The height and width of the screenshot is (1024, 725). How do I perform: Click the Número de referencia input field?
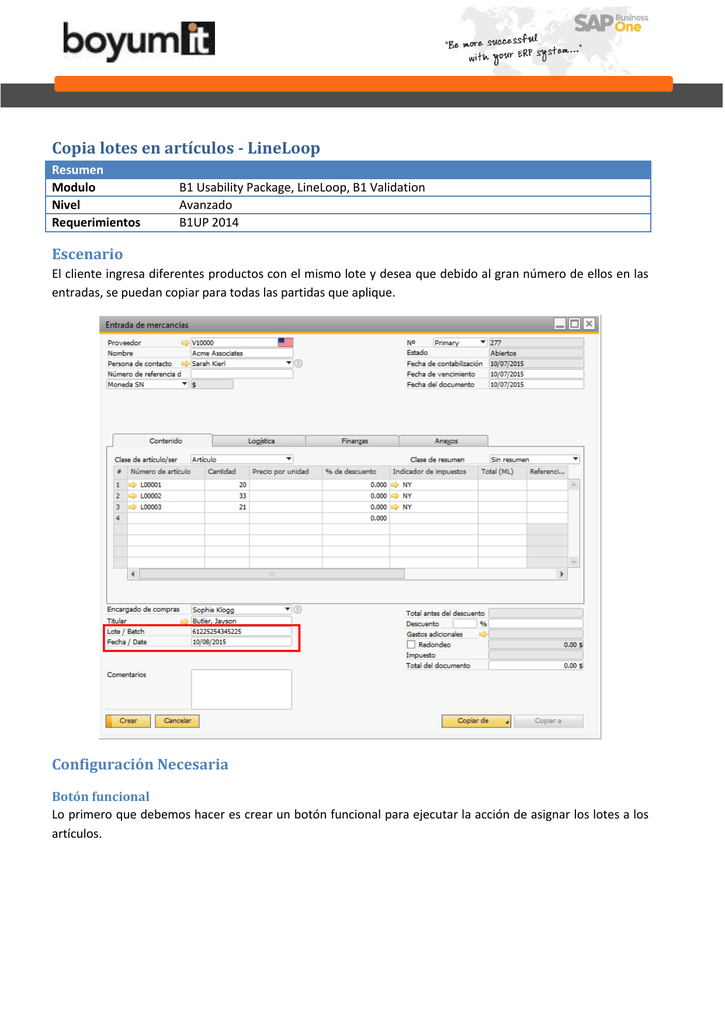click(241, 374)
